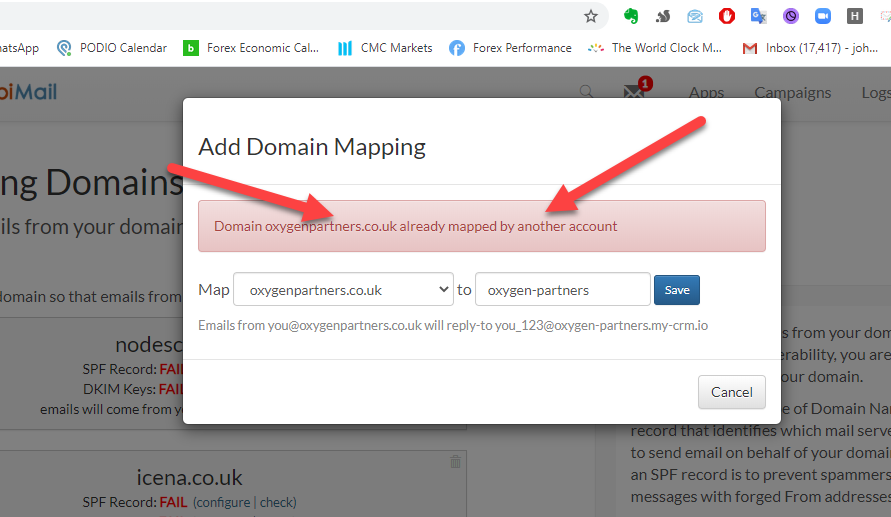Delete icena.co.uk domain with trash icon
The image size is (891, 517).
click(455, 461)
